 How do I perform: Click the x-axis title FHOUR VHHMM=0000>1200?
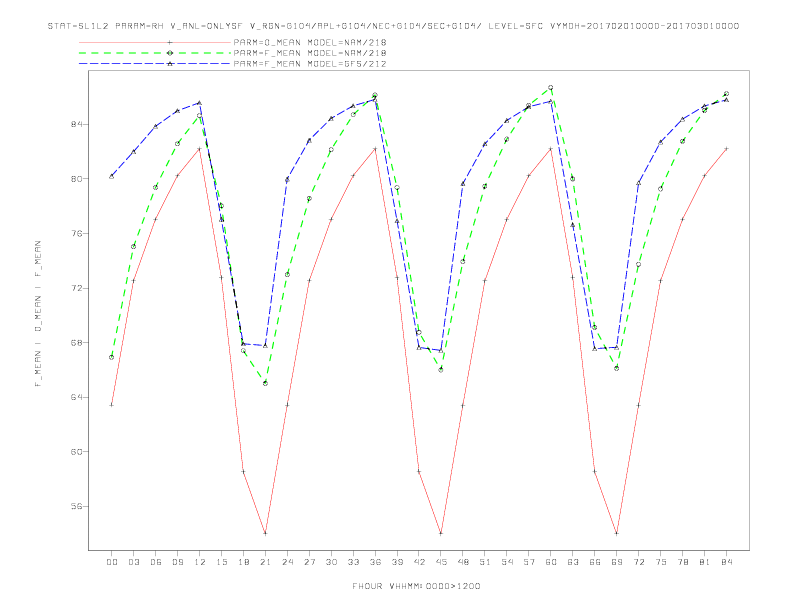coord(416,586)
